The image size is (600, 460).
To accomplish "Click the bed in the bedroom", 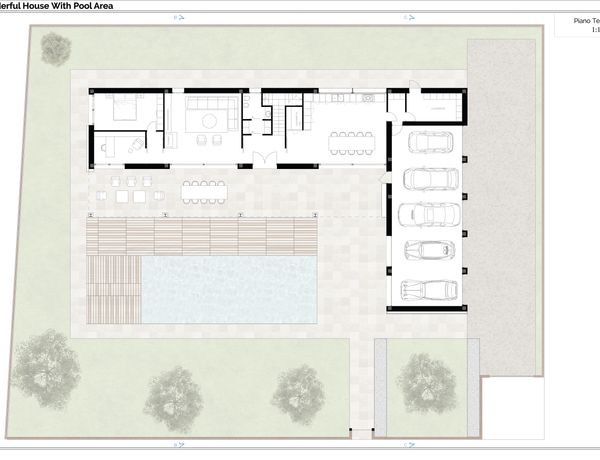I will pyautogui.click(x=124, y=109).
